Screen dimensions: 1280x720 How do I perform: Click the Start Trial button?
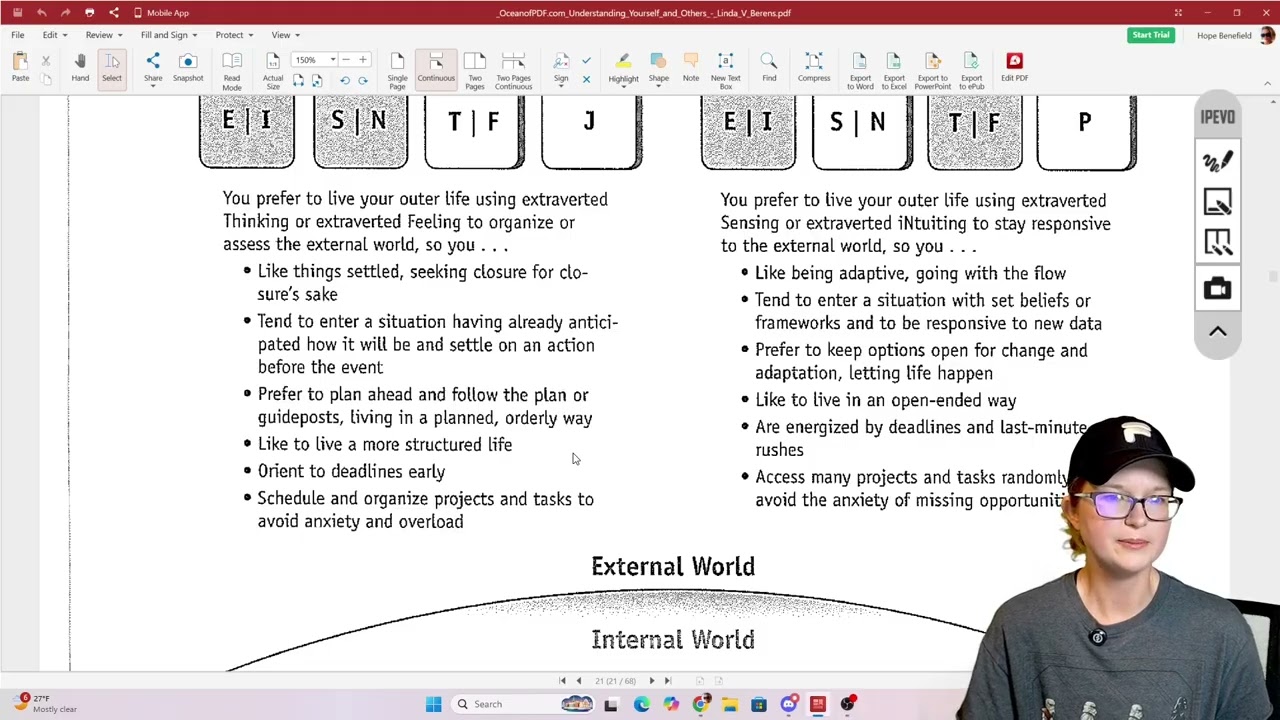coord(1151,35)
